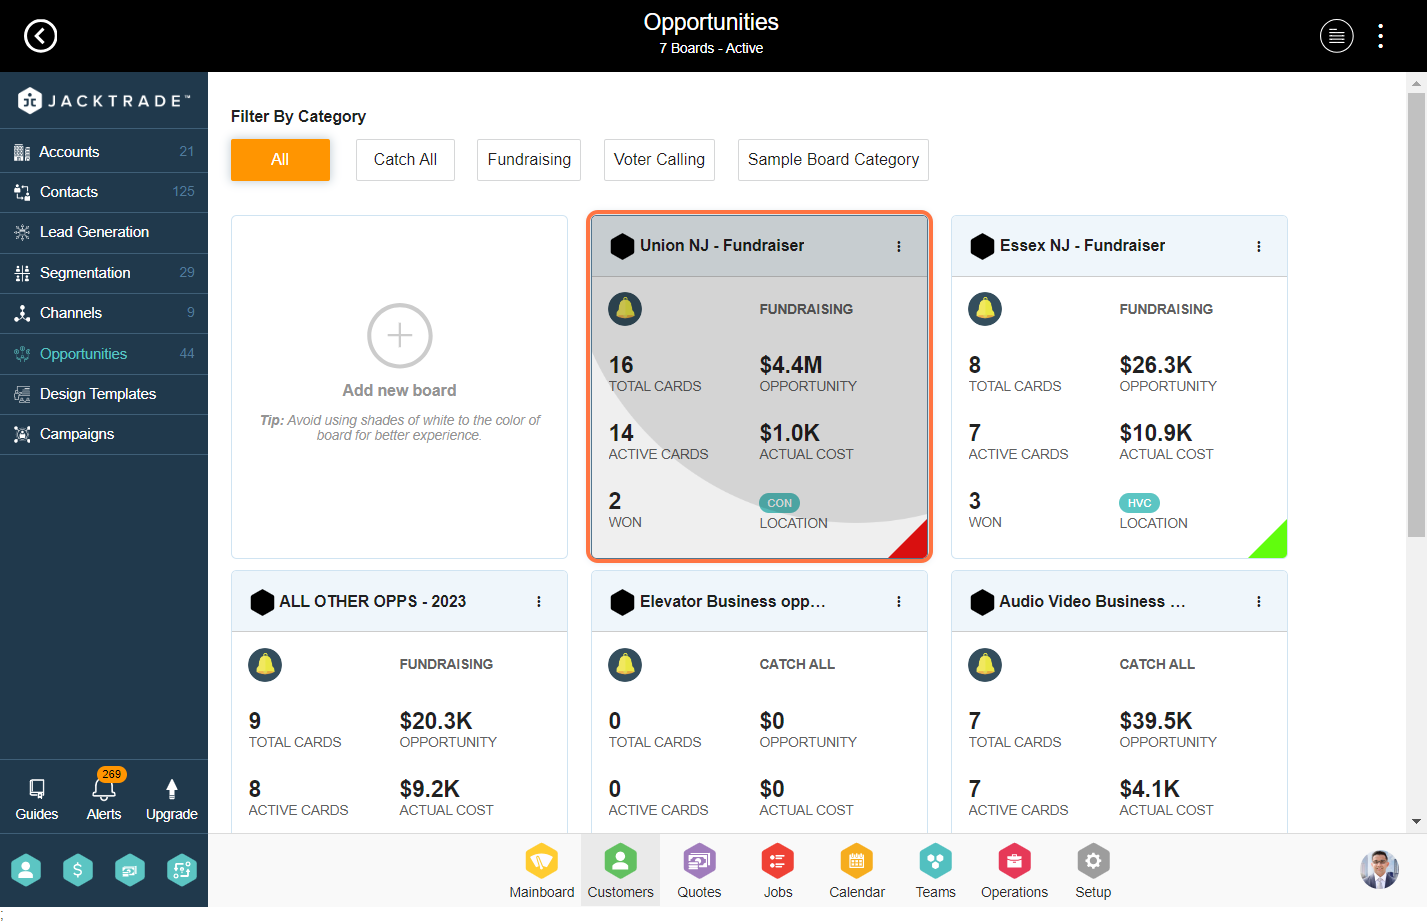Open Elevator Business board options menu
1427x922 pixels.
pyautogui.click(x=899, y=602)
